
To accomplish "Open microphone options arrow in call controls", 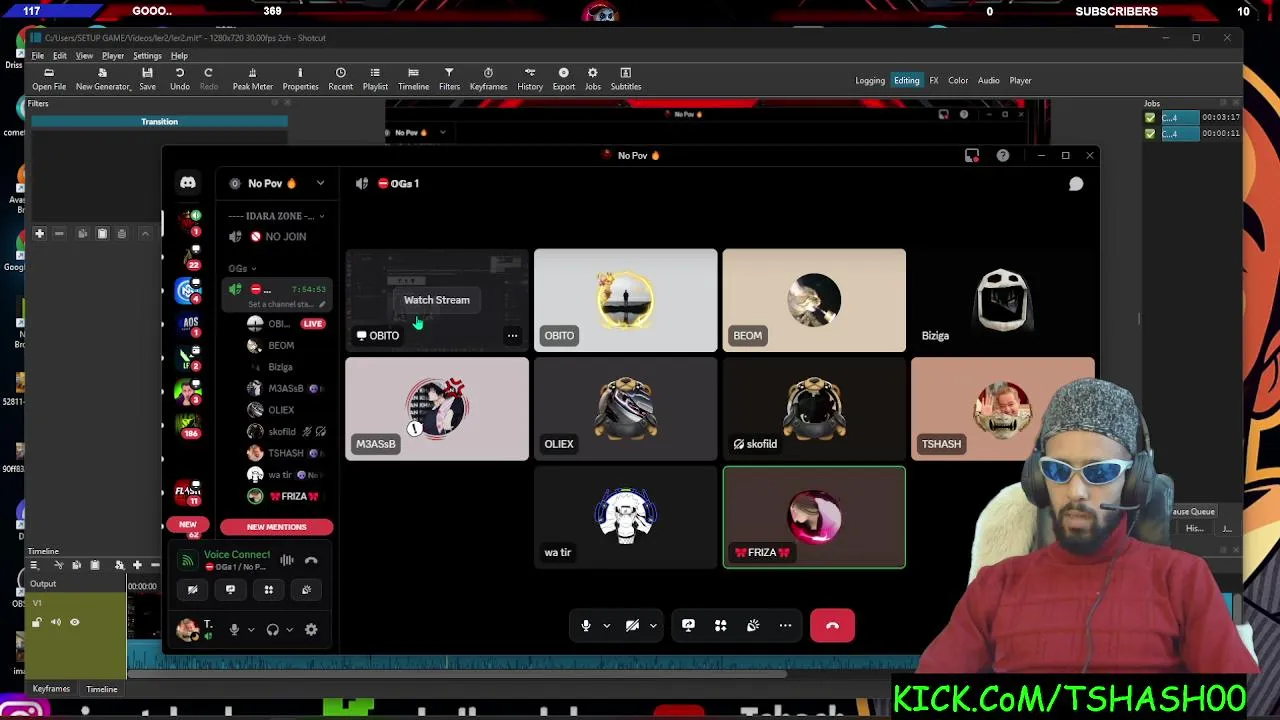I will coord(606,626).
